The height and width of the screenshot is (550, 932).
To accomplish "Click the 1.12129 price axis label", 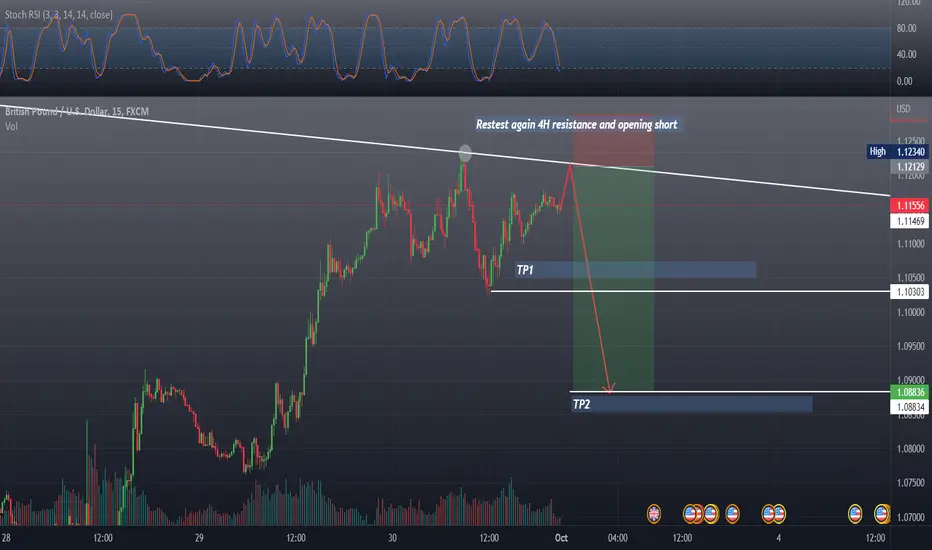I will (x=909, y=167).
